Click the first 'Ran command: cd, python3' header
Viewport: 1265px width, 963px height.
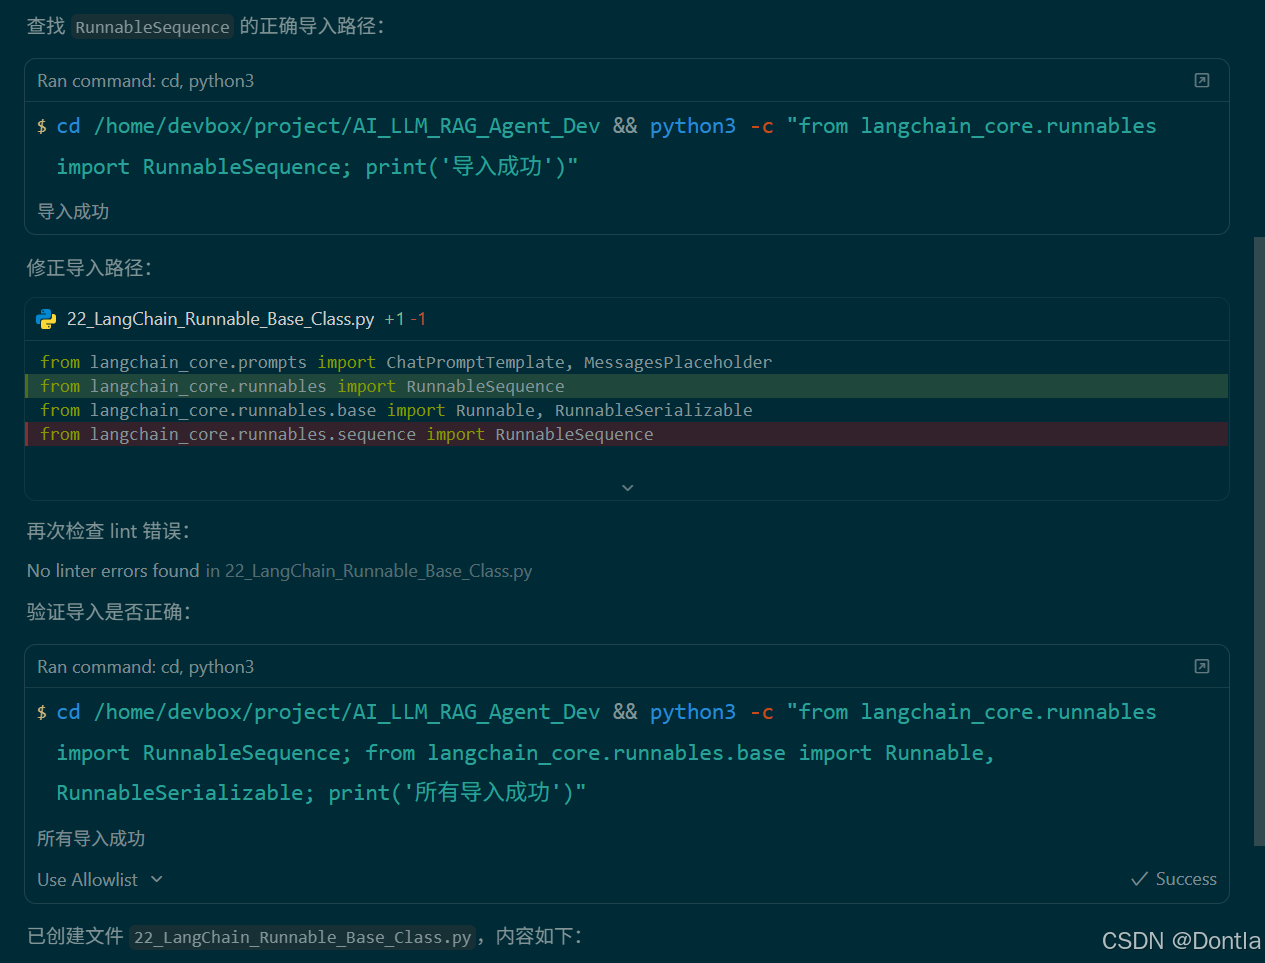[x=146, y=81]
